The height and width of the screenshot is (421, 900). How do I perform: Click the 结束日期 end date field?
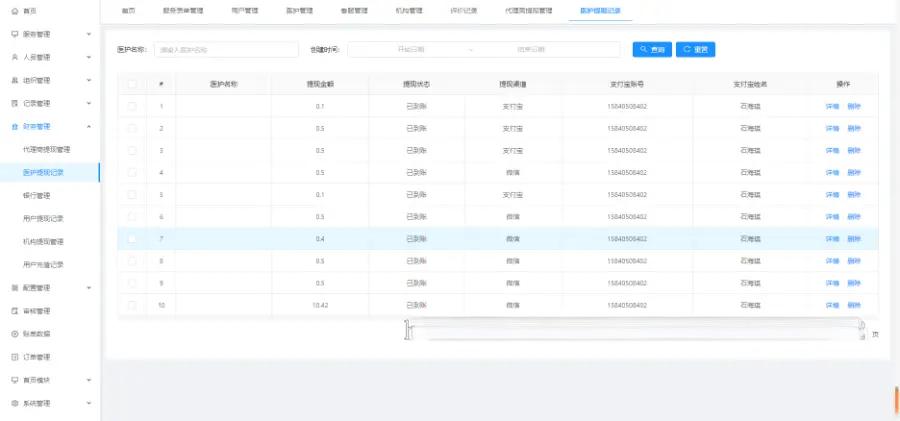click(530, 49)
